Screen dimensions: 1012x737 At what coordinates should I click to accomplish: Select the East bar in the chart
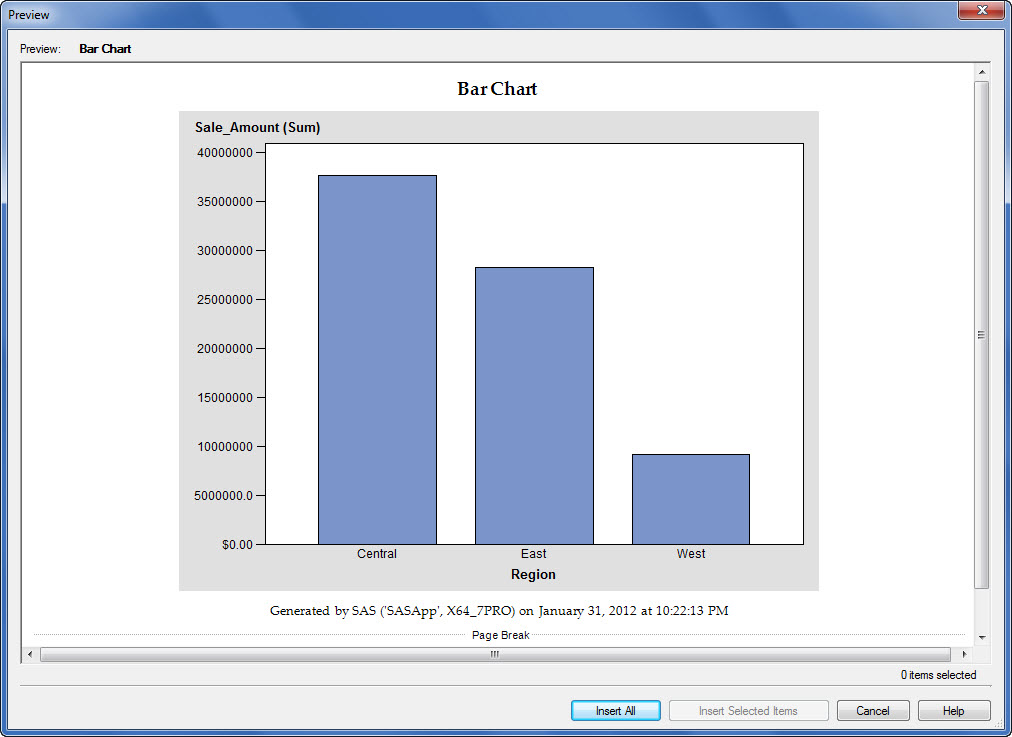click(534, 406)
